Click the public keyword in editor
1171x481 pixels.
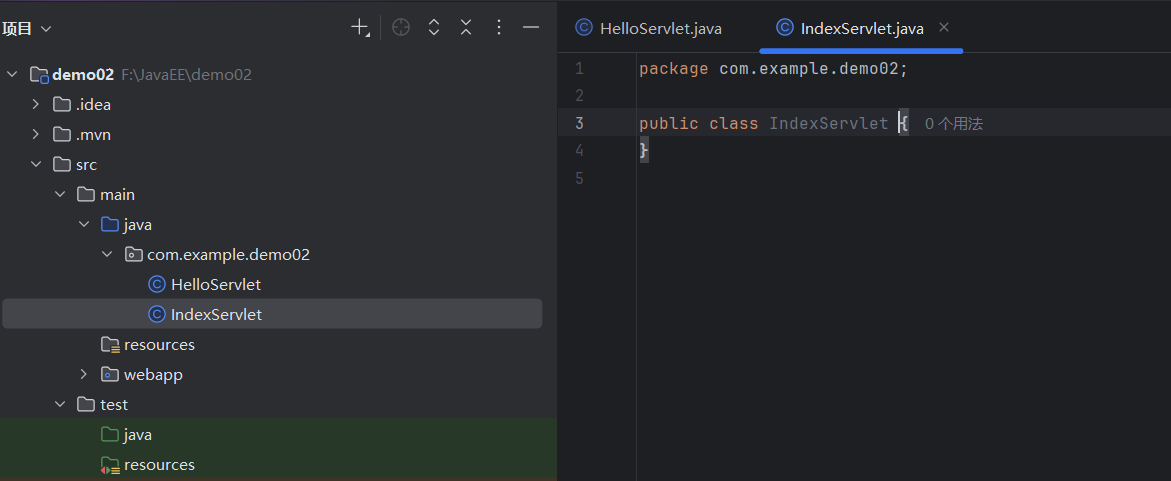tap(668, 123)
